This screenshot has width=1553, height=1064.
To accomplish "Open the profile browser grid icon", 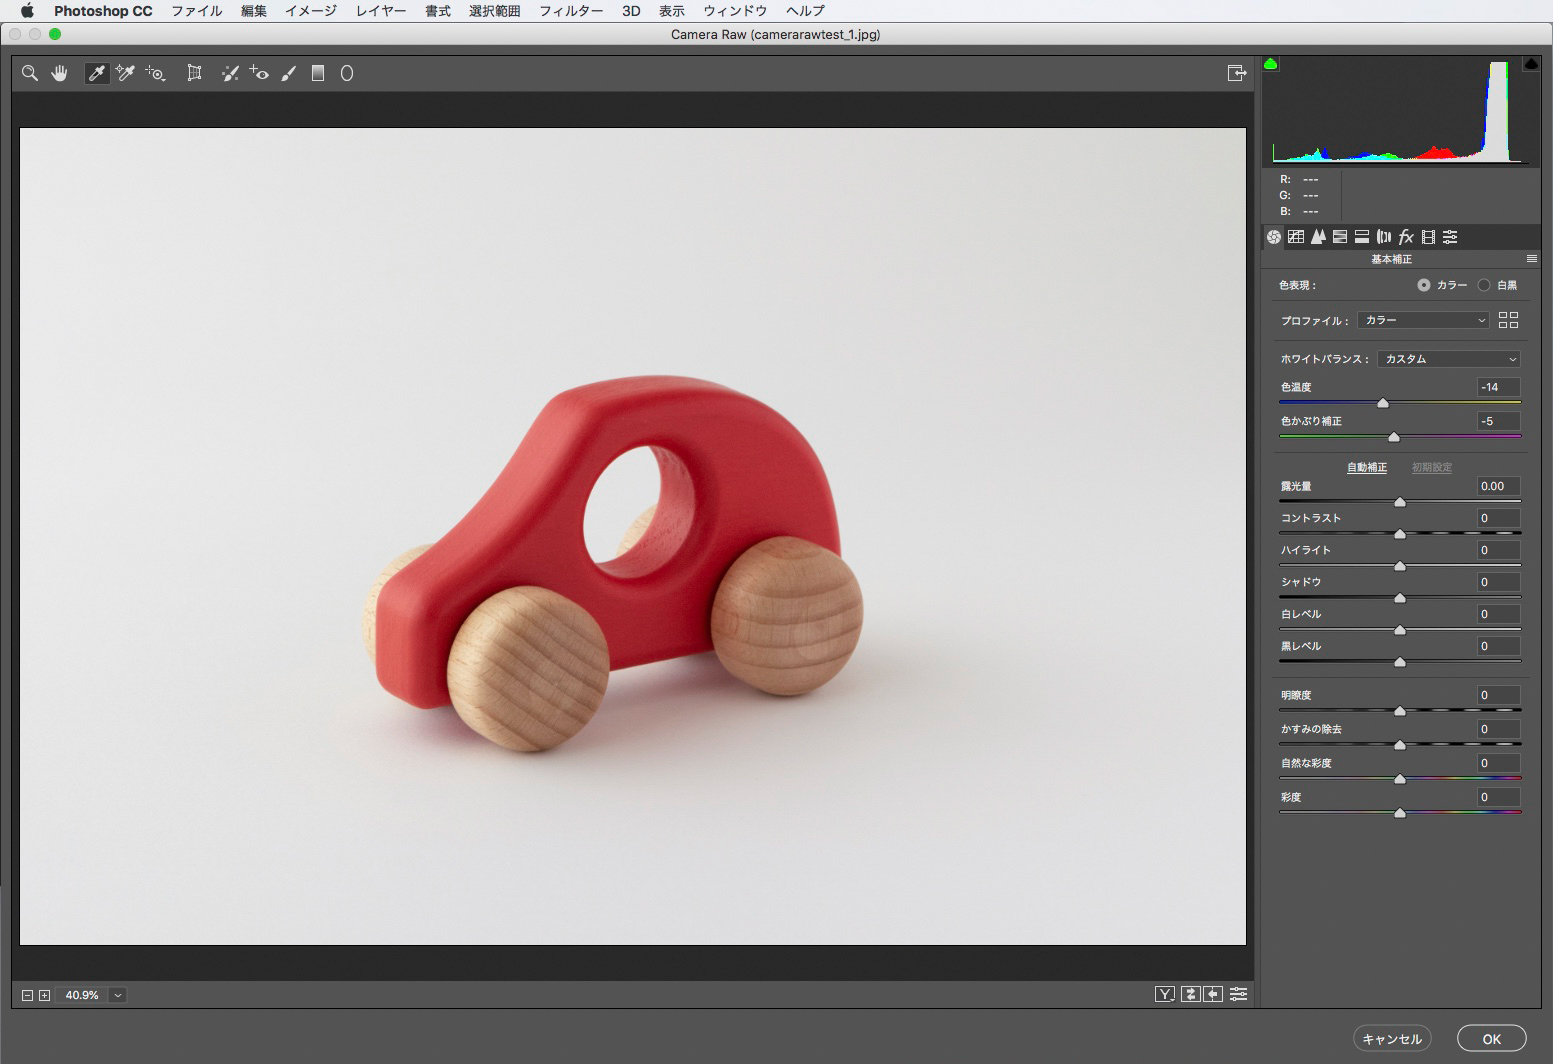I will pyautogui.click(x=1508, y=320).
